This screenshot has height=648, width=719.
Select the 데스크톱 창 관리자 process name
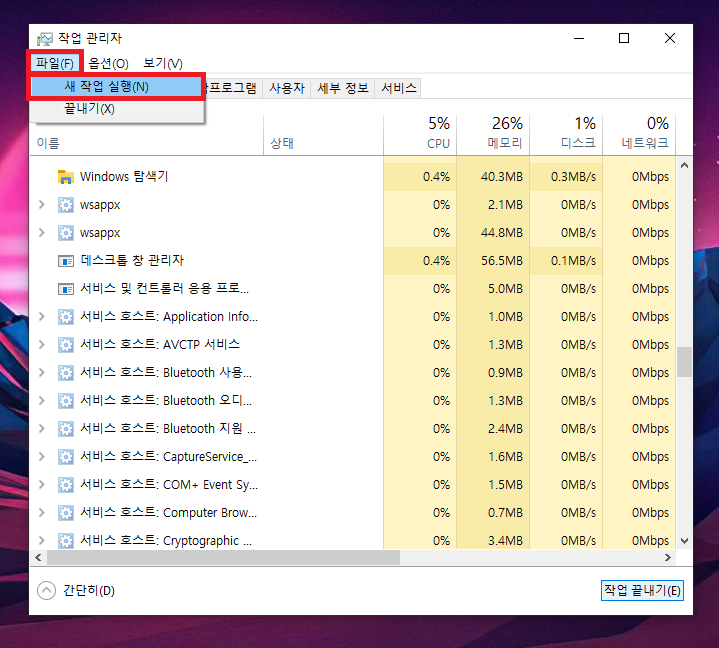point(132,260)
